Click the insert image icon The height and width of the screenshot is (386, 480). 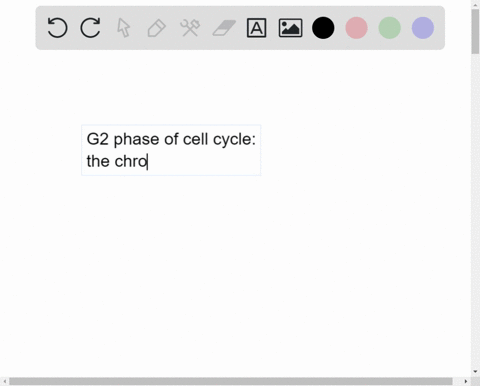point(290,28)
